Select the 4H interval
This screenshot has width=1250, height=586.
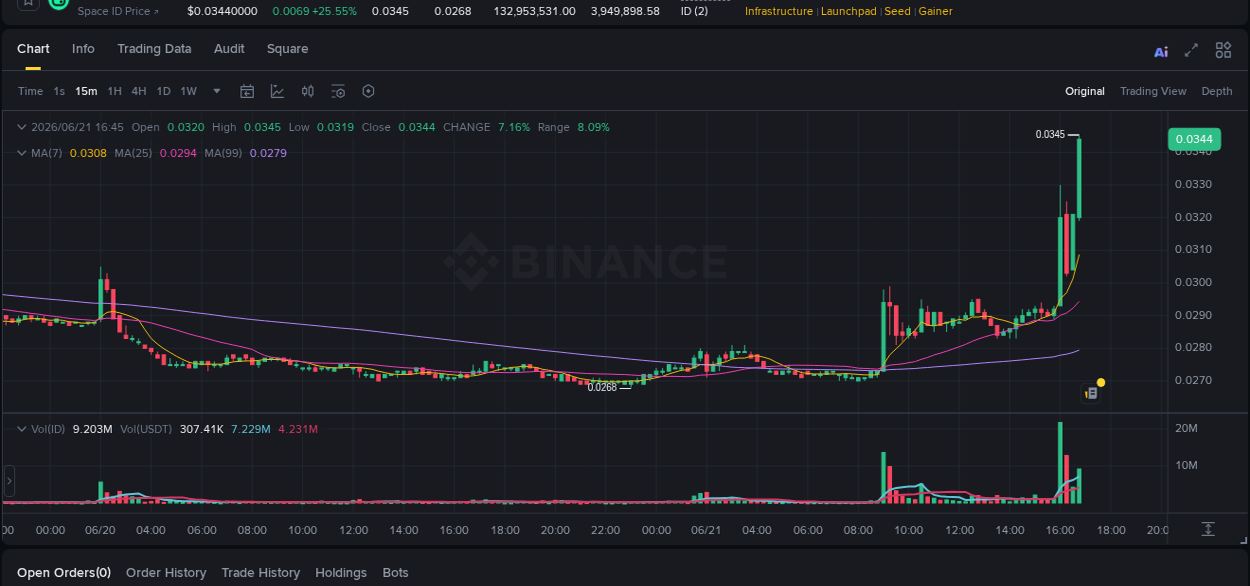click(139, 91)
